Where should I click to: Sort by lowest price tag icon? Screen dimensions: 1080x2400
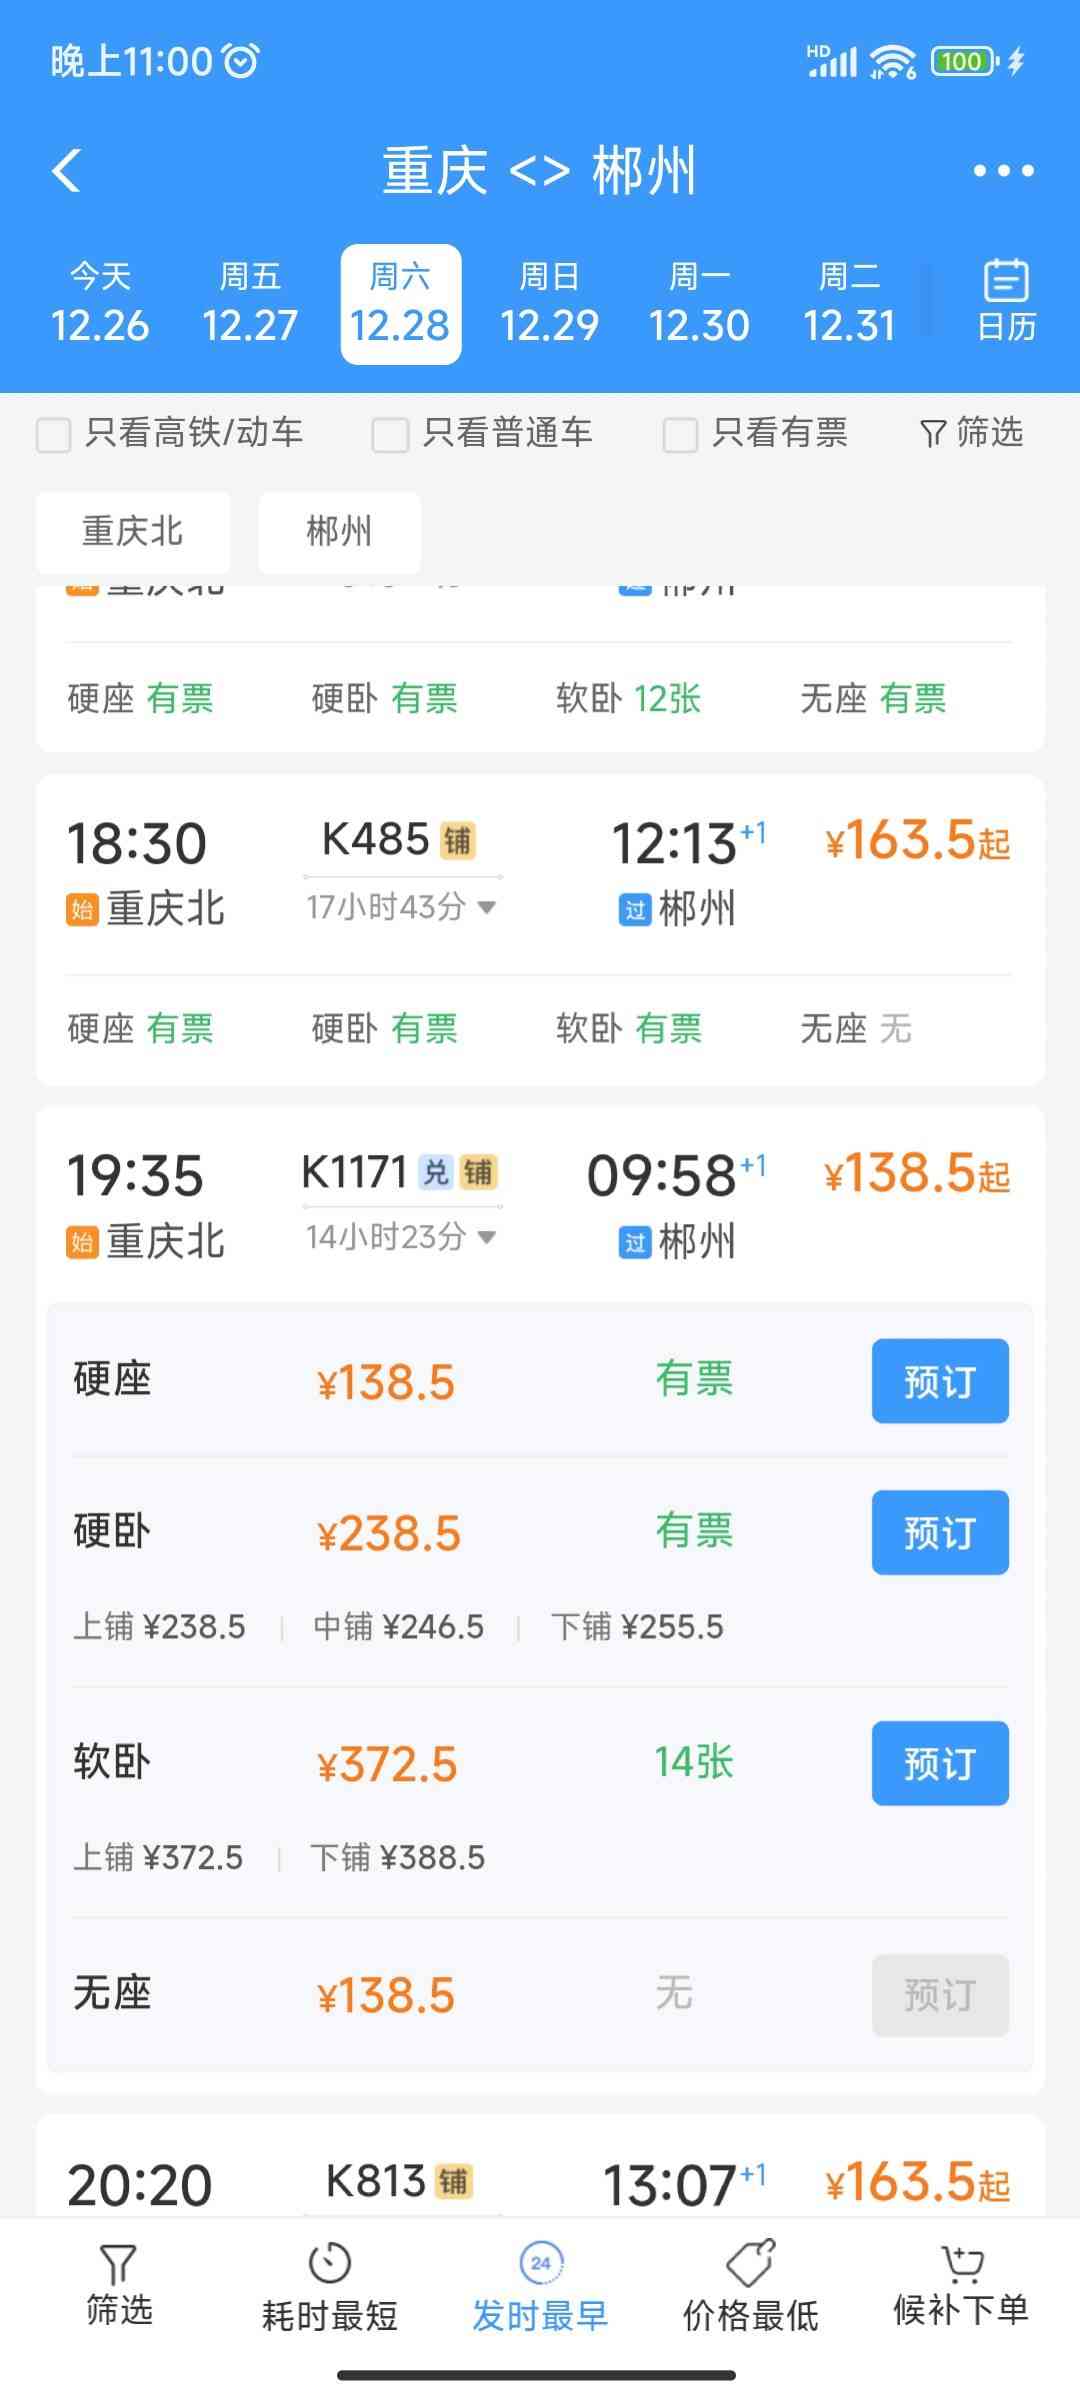750,2263
